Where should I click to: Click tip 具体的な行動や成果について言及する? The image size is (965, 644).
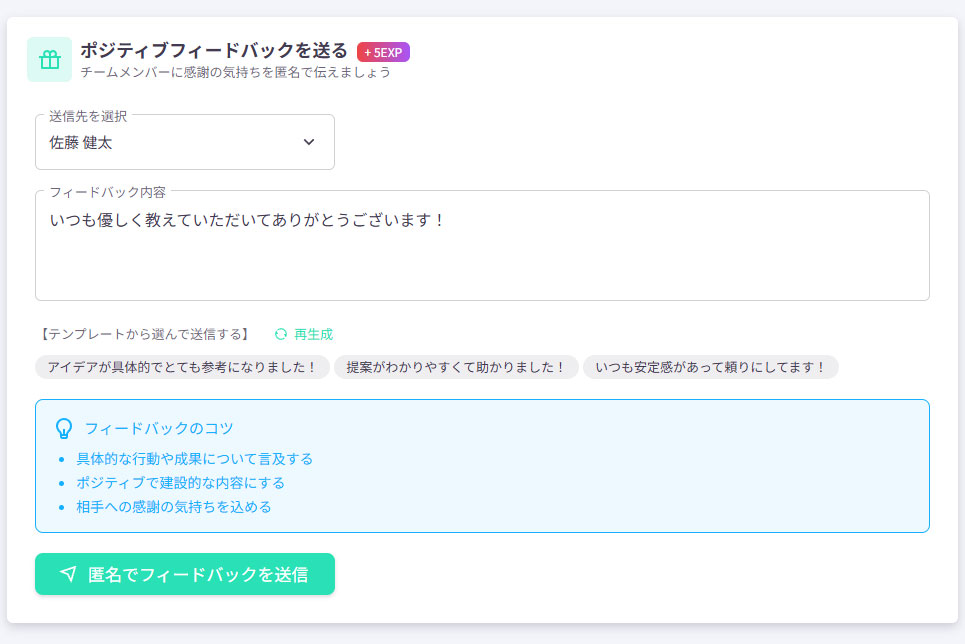point(194,459)
